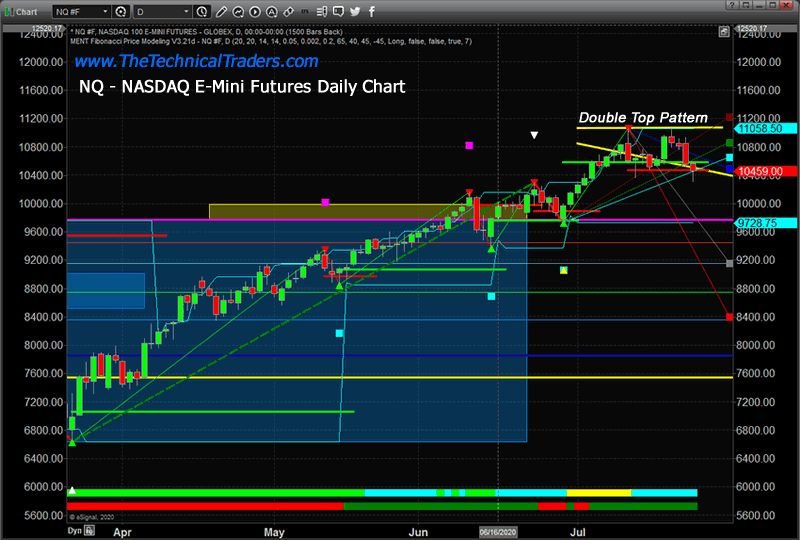Click the time template clock icon
Screen dimensions: 800x540
[202, 11]
